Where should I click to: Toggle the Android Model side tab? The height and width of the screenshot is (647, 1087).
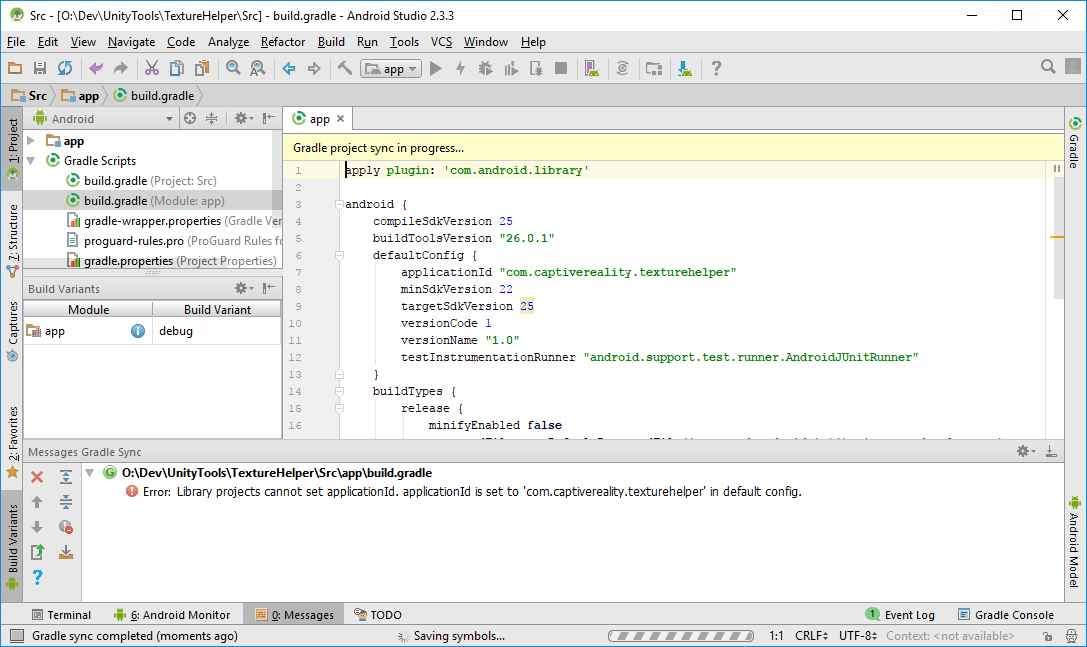click(1075, 542)
